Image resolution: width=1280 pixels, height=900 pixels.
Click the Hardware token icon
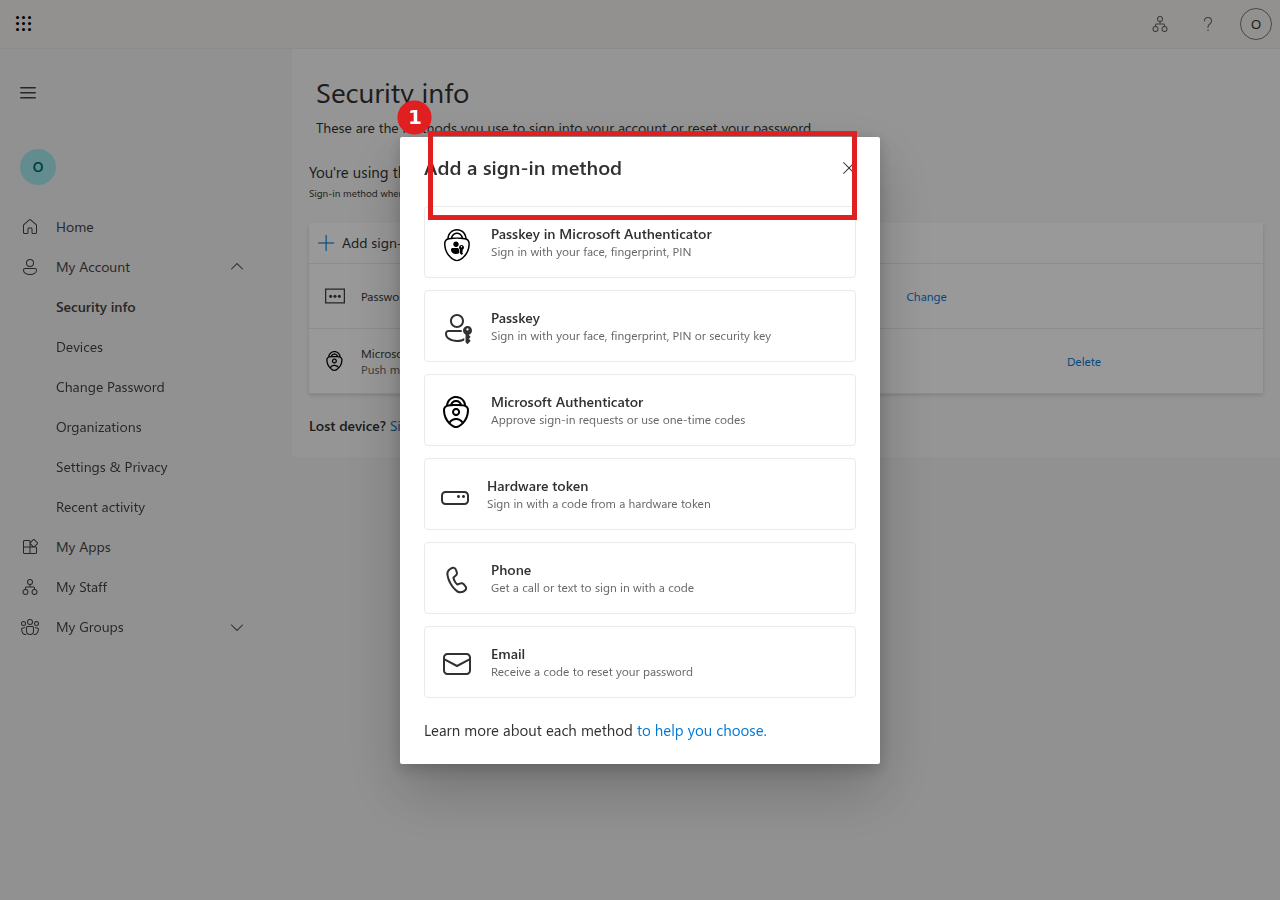click(455, 497)
